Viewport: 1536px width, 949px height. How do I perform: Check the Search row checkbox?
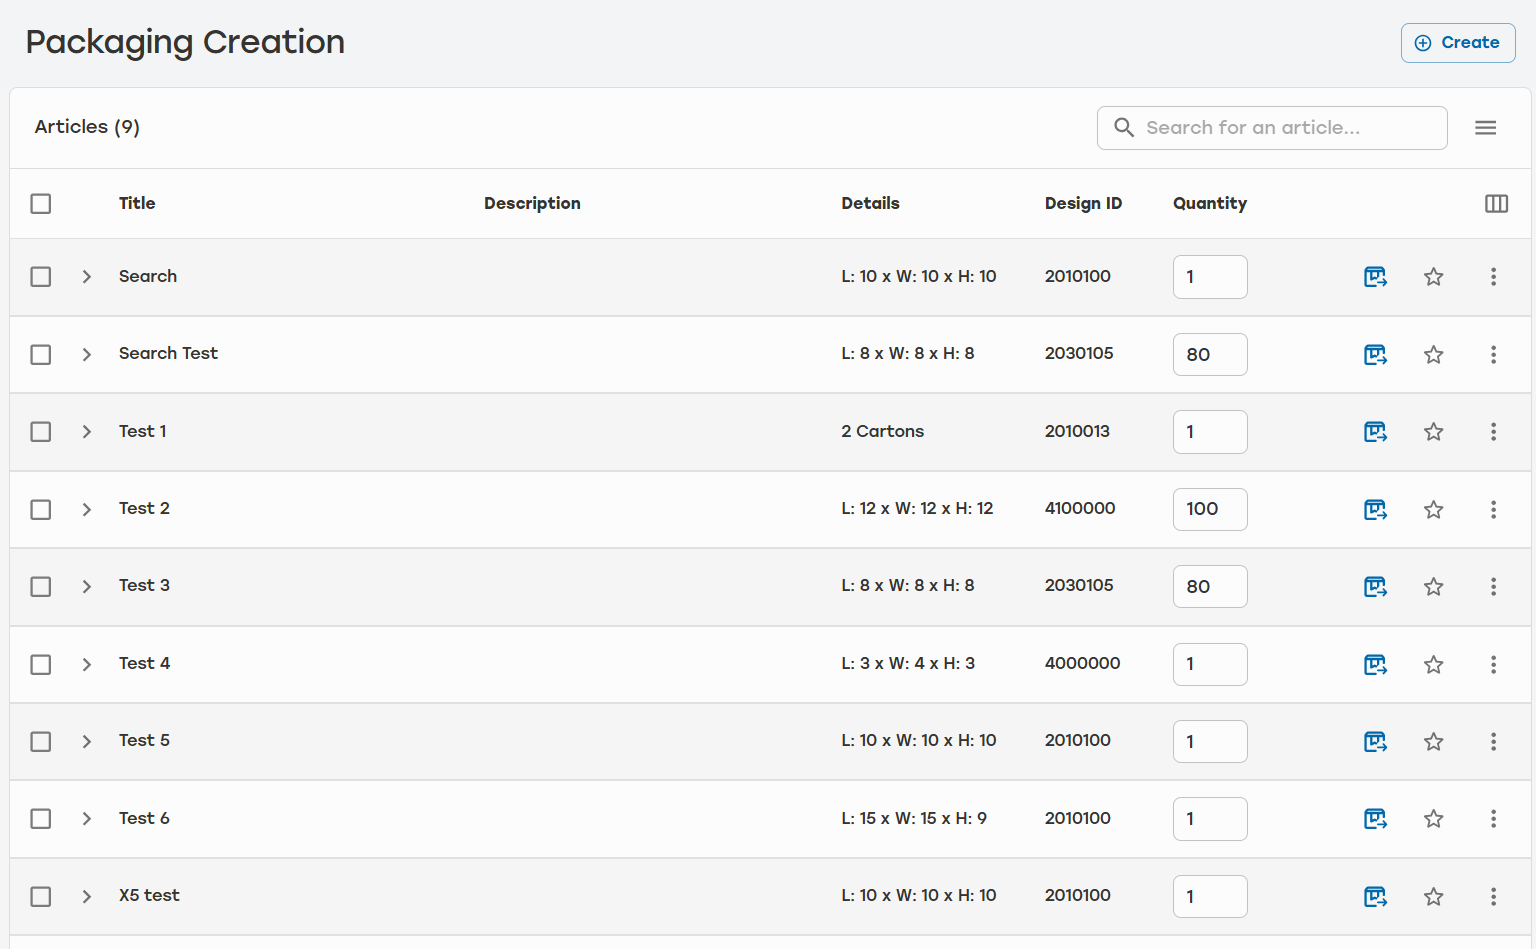click(x=41, y=277)
